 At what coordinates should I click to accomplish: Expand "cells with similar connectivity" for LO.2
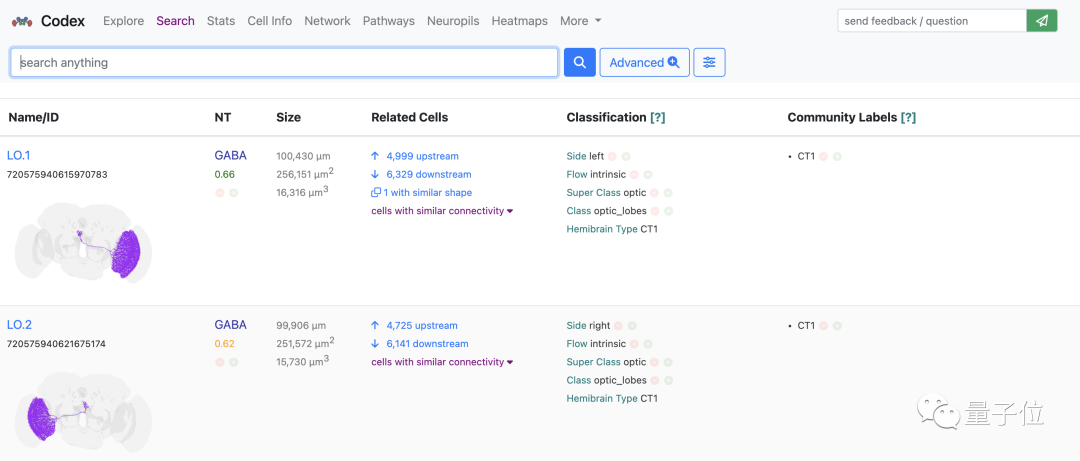(441, 362)
